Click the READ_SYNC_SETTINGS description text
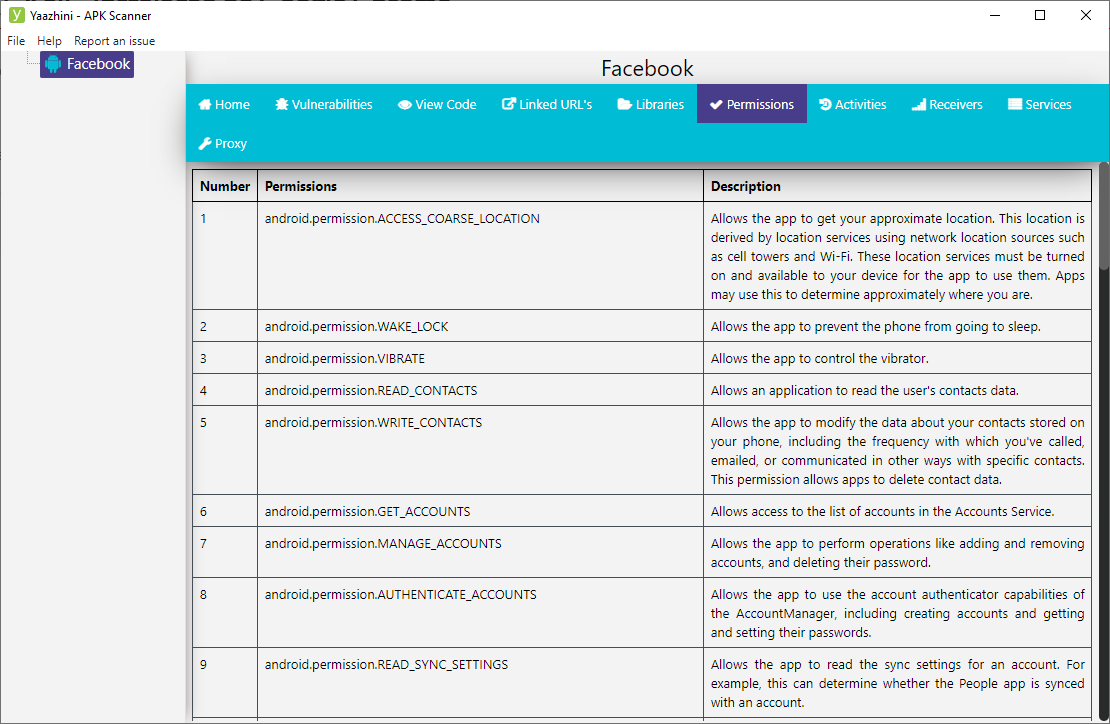The height and width of the screenshot is (724, 1110). pyautogui.click(x=898, y=683)
